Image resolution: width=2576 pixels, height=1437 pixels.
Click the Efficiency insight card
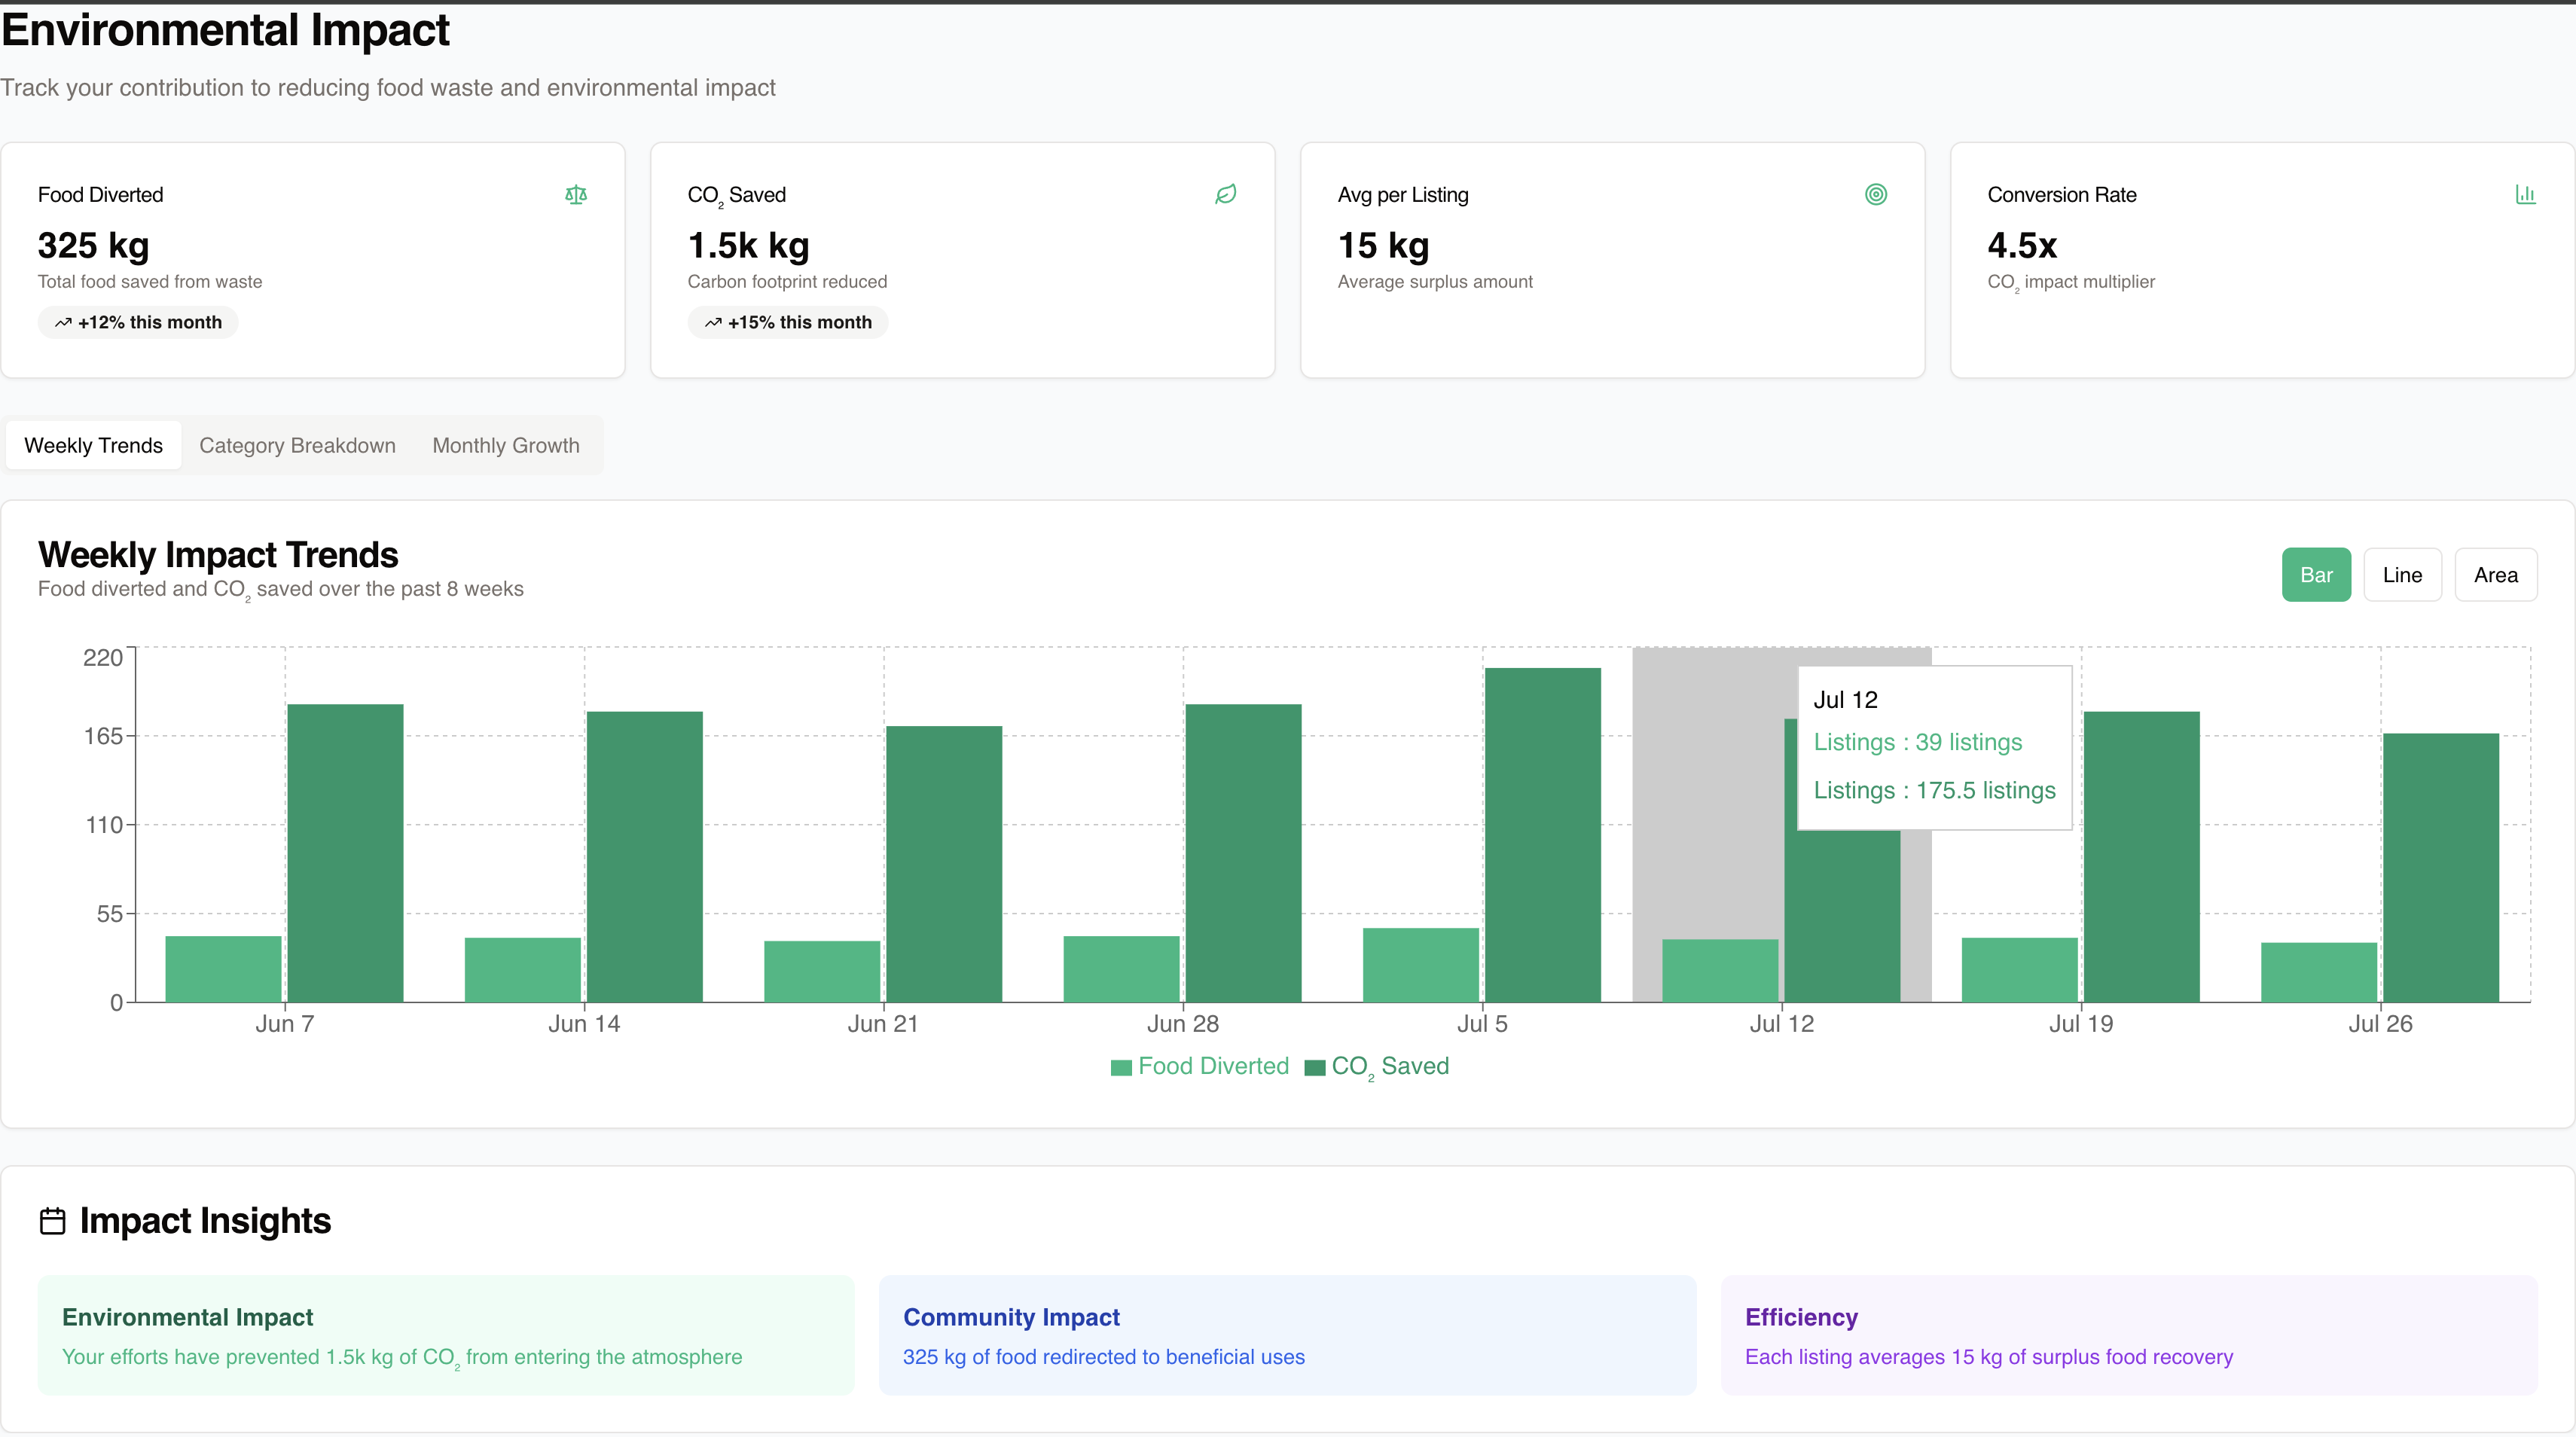pyautogui.click(x=2128, y=1334)
